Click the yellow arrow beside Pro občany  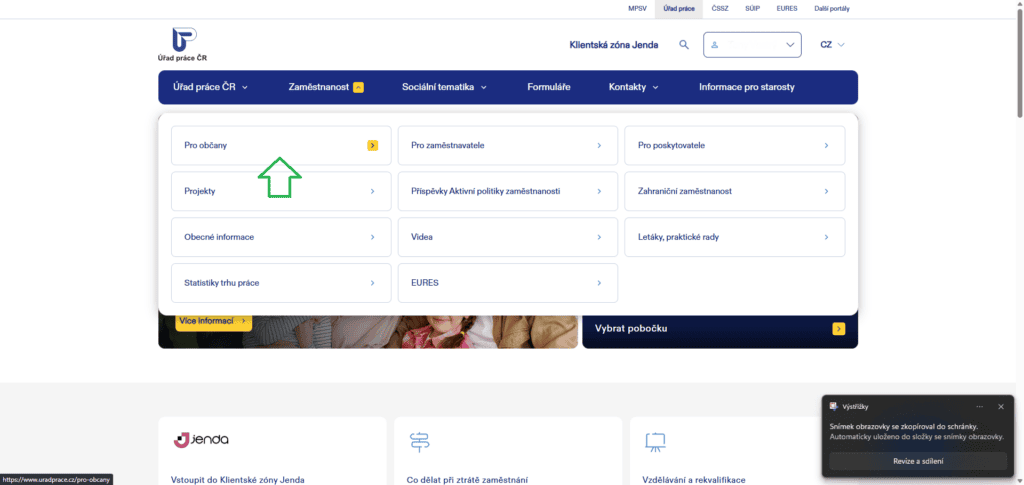point(372,146)
